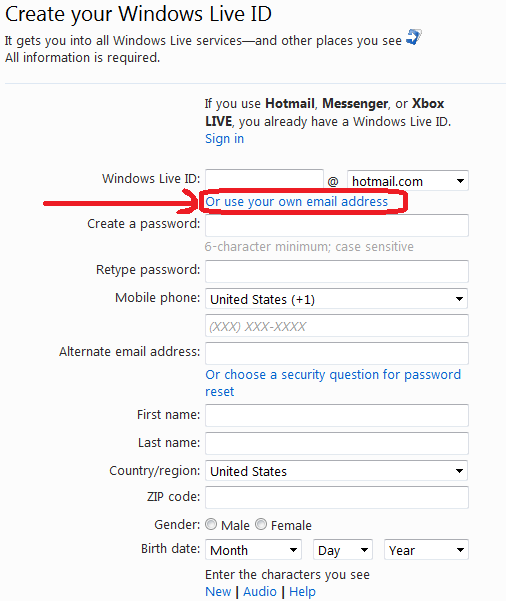506x601 pixels.
Task: Open the Country/region dropdown
Action: [336, 471]
